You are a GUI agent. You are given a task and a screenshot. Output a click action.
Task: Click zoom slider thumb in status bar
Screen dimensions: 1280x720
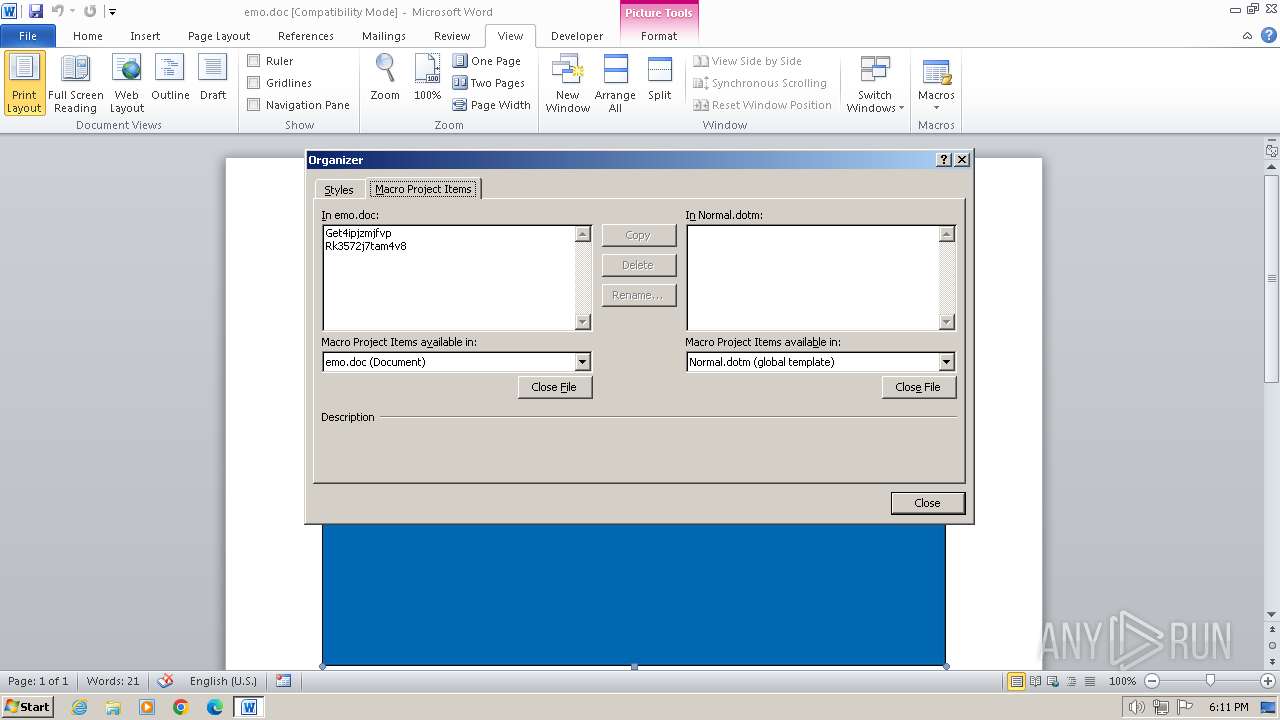click(x=1210, y=681)
